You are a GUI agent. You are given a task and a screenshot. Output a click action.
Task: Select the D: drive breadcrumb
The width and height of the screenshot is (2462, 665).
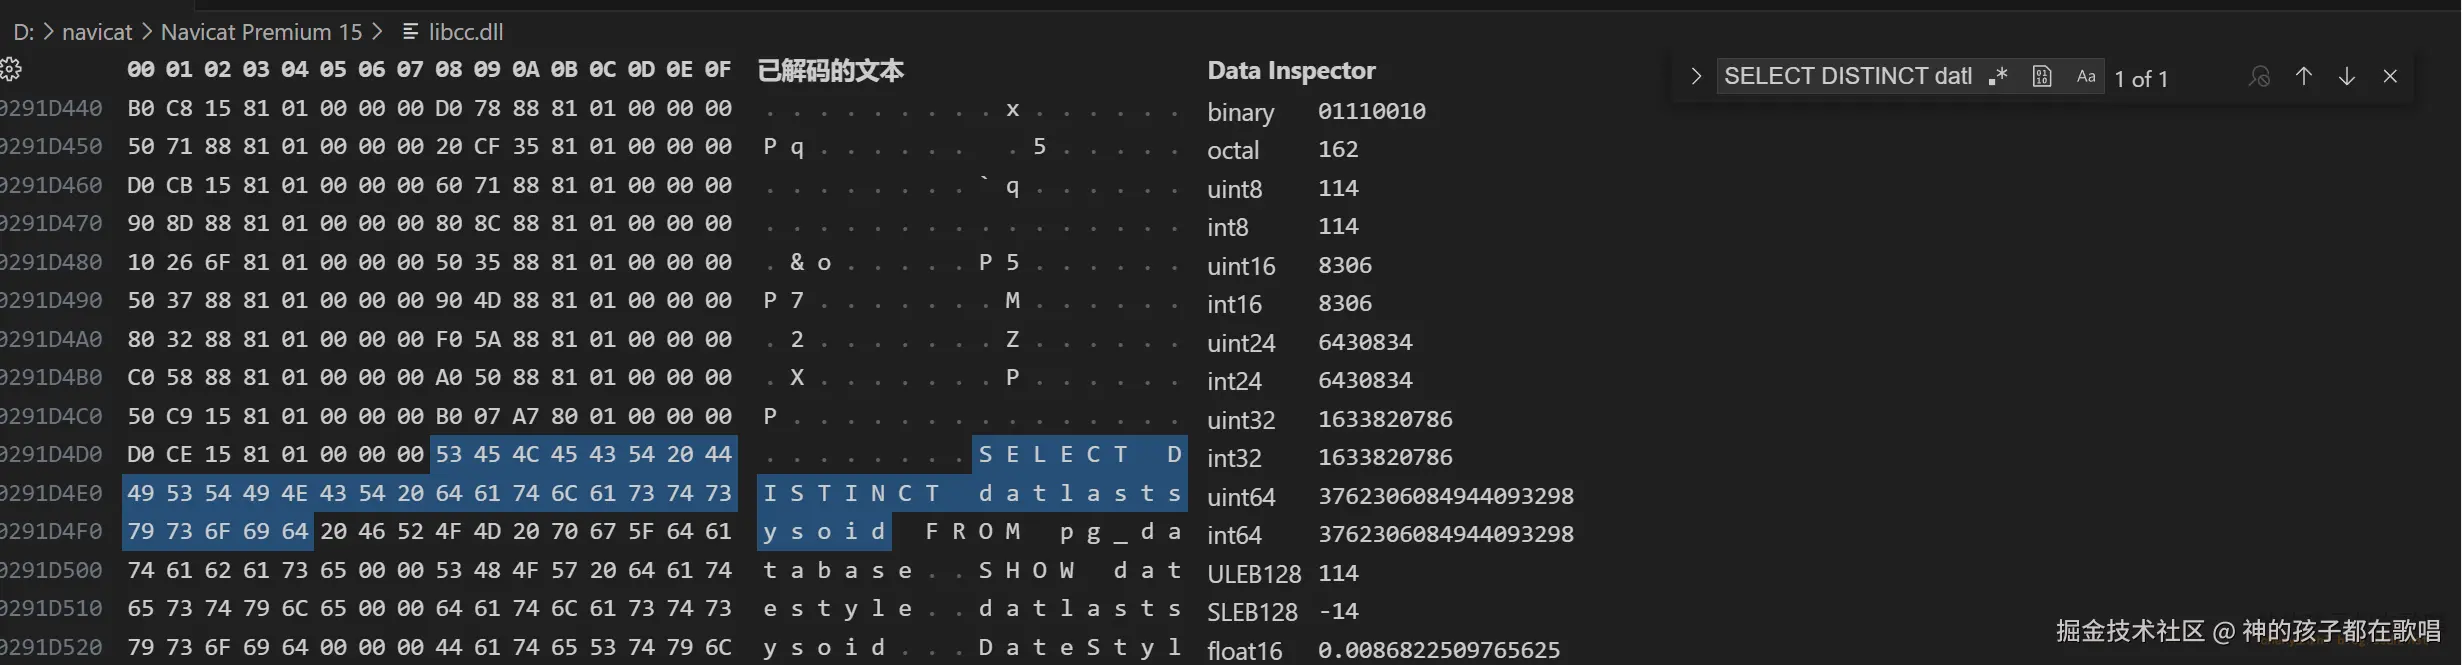[x=24, y=32]
